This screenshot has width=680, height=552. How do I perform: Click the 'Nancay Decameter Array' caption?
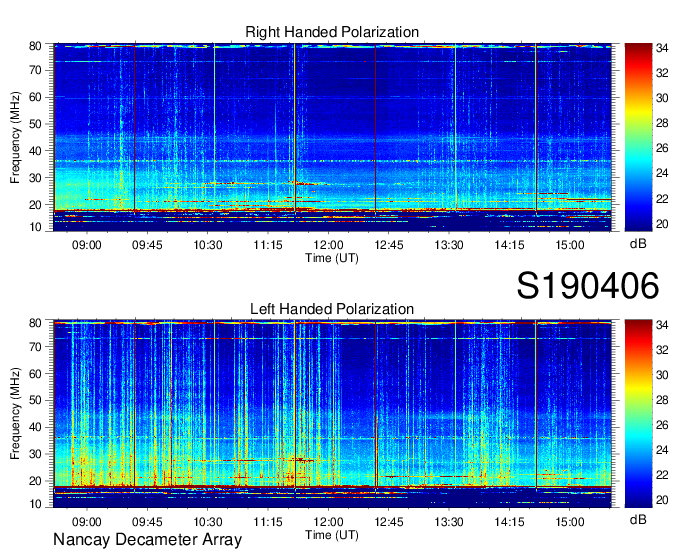147,540
